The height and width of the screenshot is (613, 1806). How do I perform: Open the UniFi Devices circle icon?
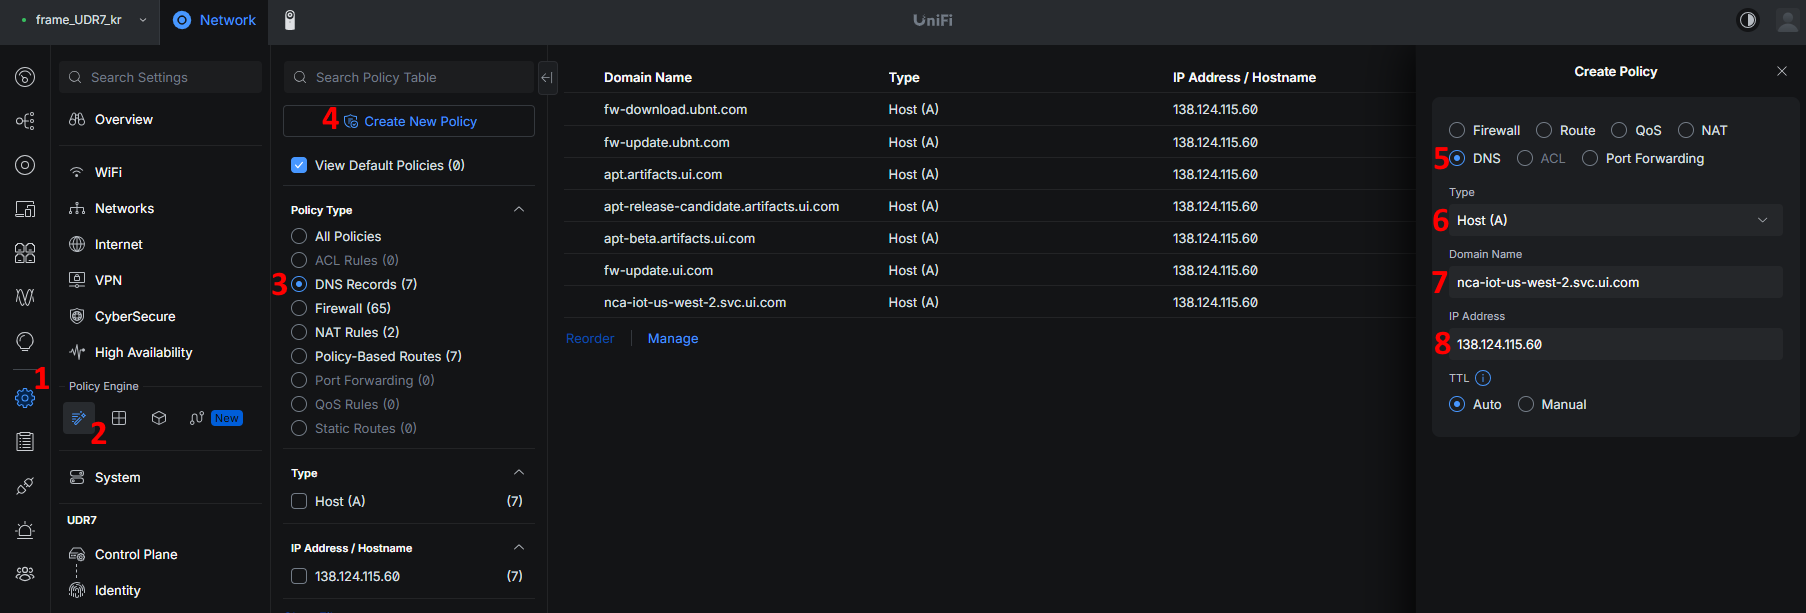point(25,165)
